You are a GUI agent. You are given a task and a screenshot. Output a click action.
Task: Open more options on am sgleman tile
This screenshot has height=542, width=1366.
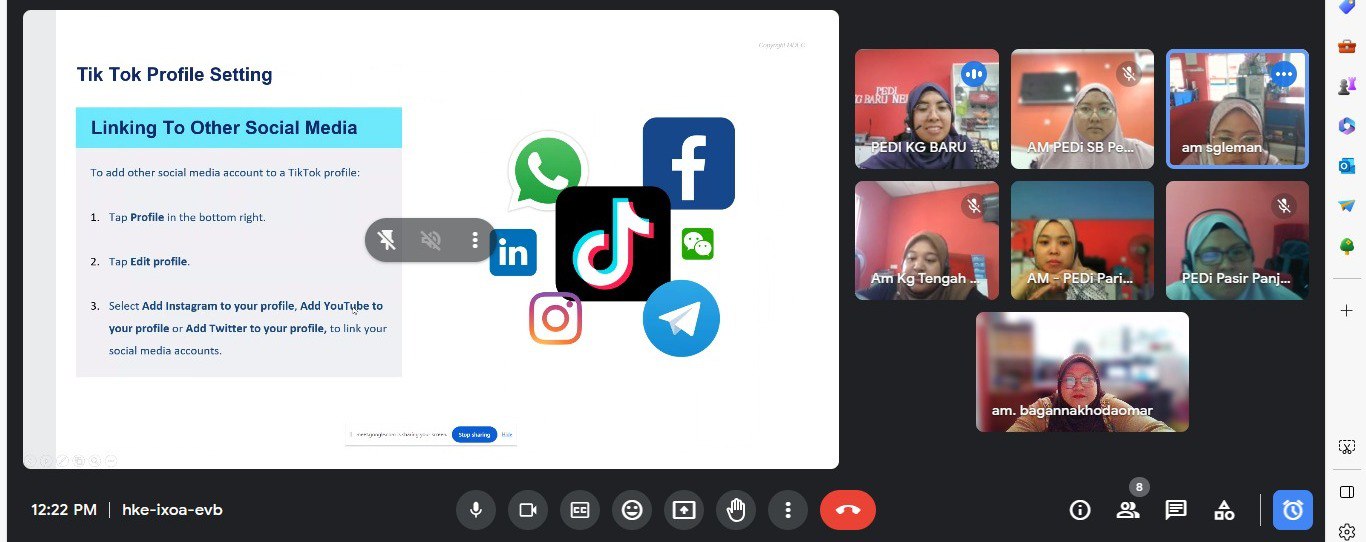(1284, 74)
